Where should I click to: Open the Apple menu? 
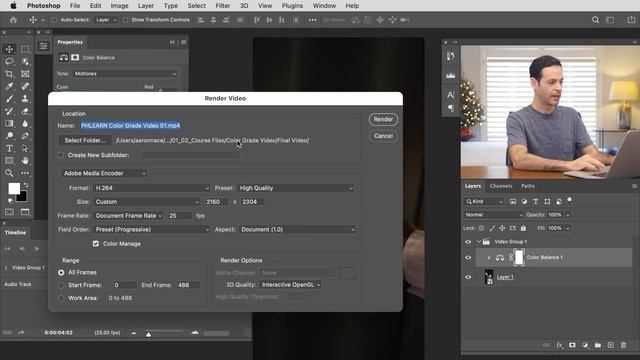13,6
